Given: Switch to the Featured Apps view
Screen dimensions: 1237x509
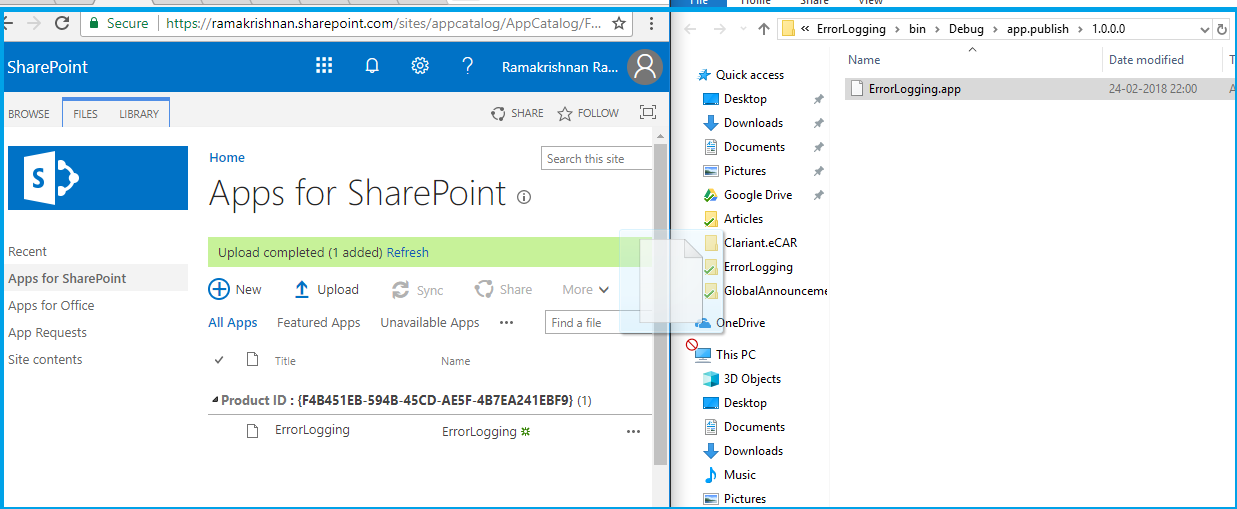Looking at the screenshot, I should click(x=318, y=322).
